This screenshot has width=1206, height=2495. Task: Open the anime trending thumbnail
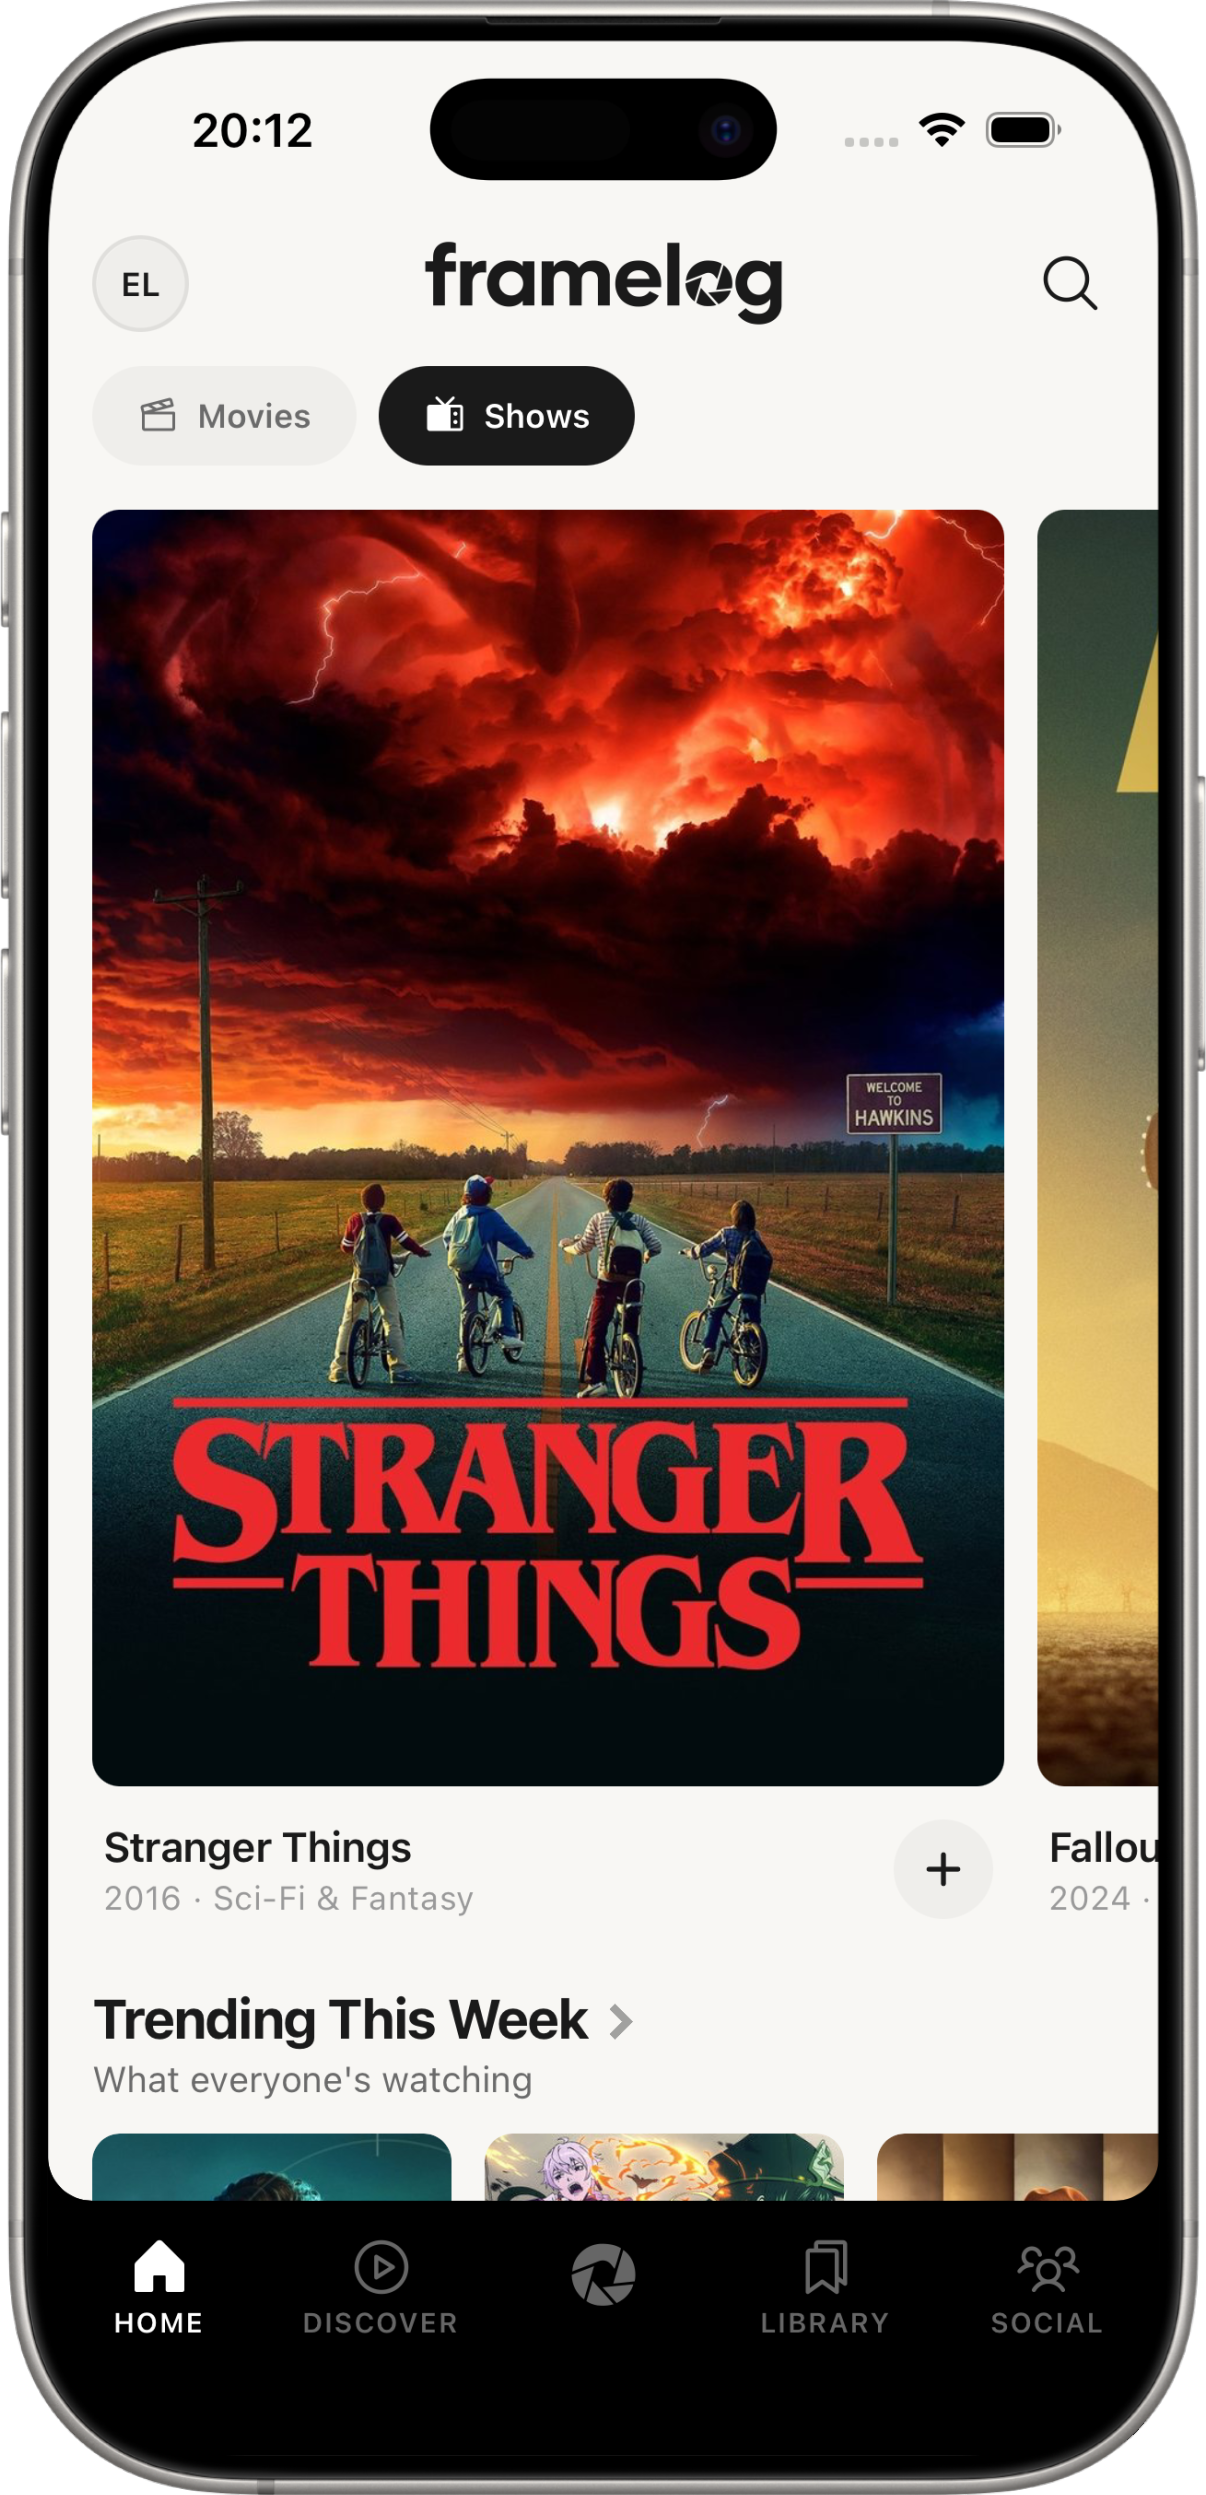point(664,2167)
